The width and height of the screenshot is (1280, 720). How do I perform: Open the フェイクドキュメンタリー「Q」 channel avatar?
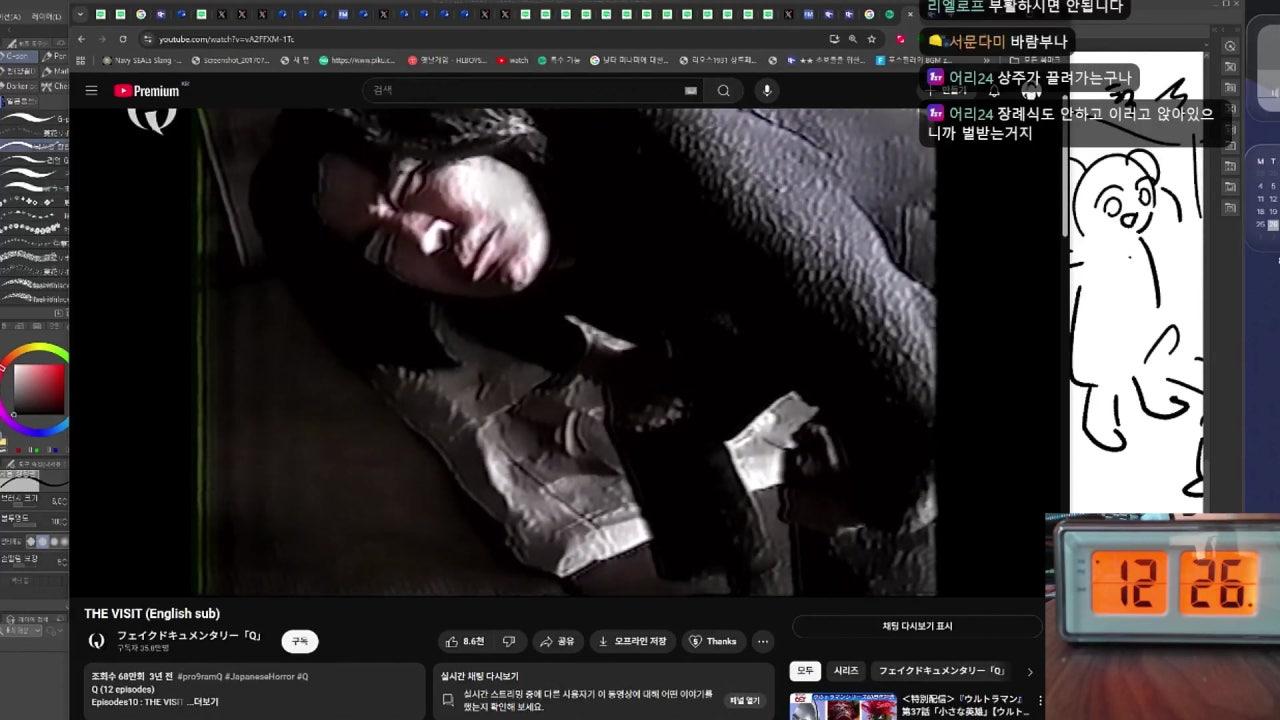tap(97, 641)
